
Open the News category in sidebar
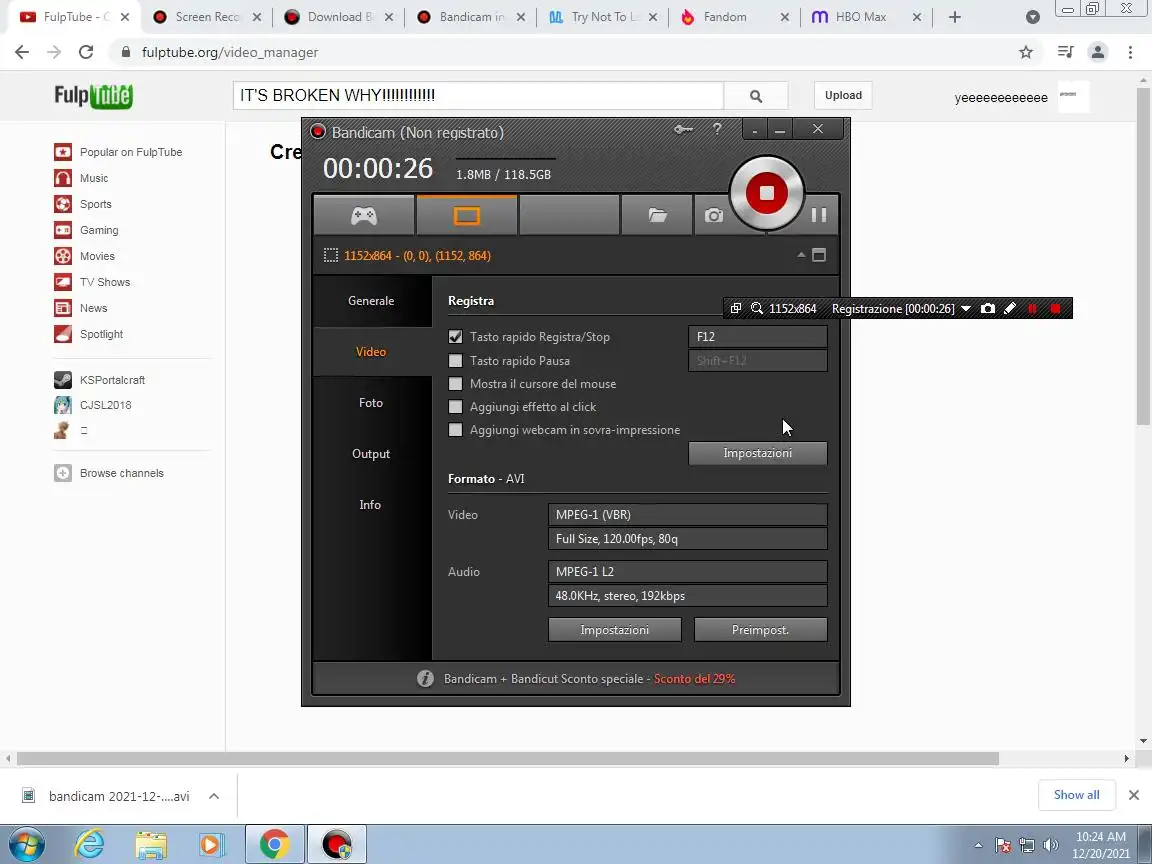point(81,308)
